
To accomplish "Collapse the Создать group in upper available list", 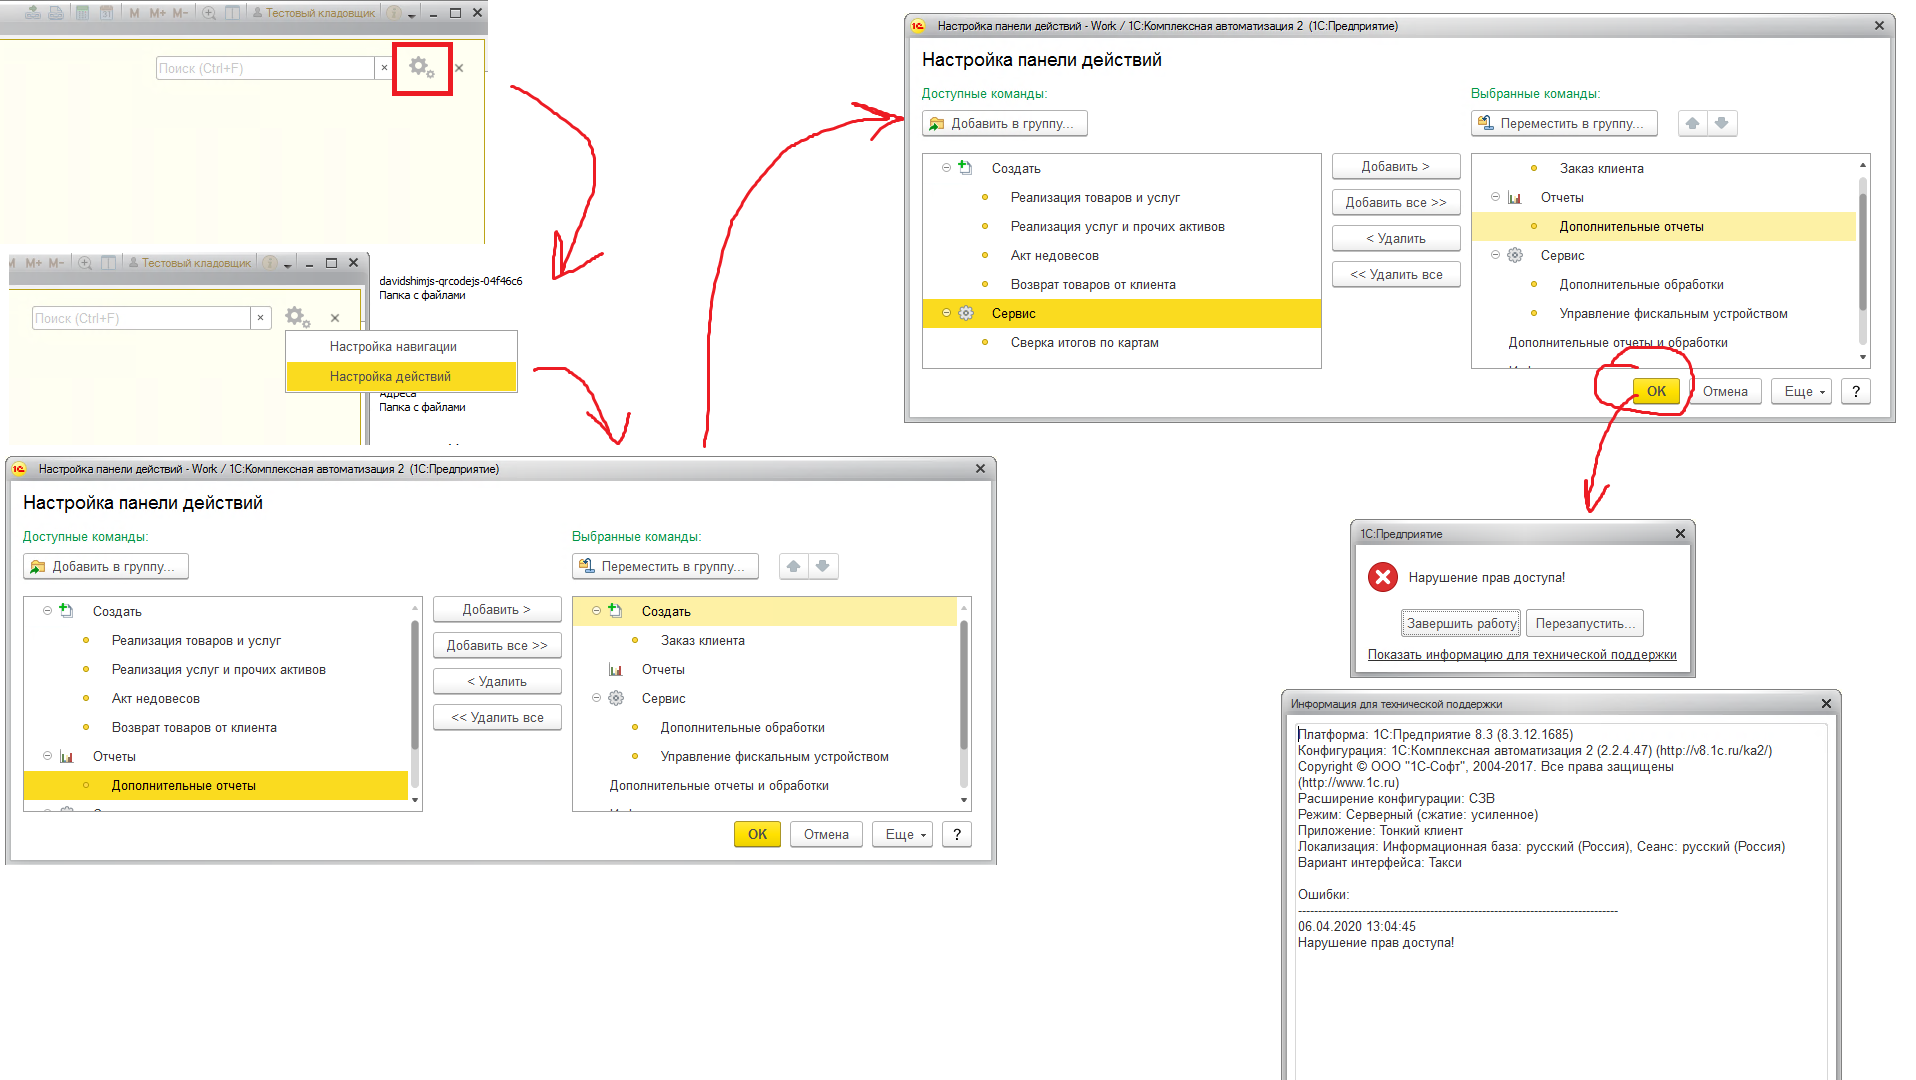I will click(946, 168).
